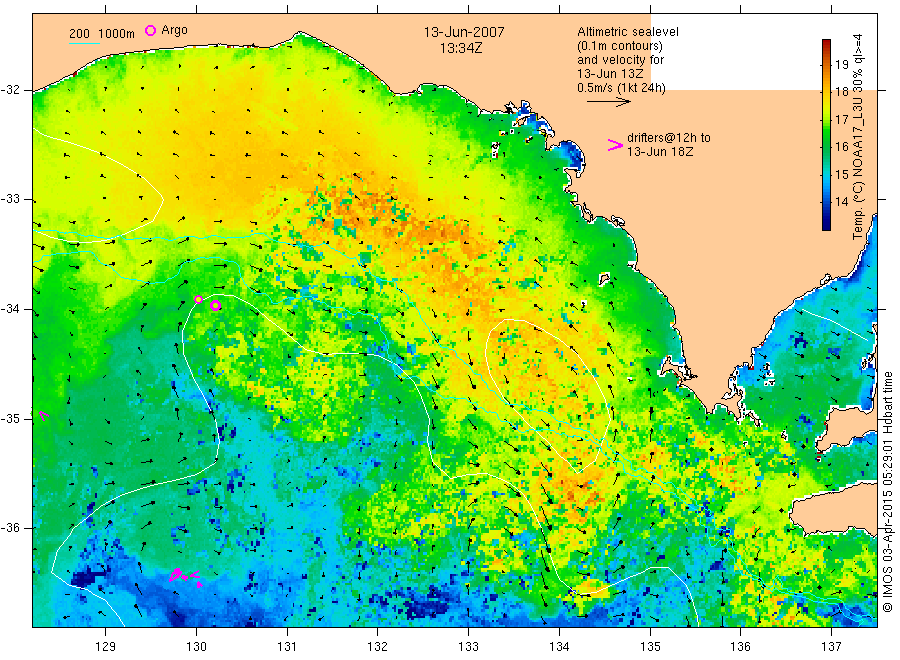Click the Argo legend circle marker
Viewport: 900px width, 660px height.
click(150, 30)
